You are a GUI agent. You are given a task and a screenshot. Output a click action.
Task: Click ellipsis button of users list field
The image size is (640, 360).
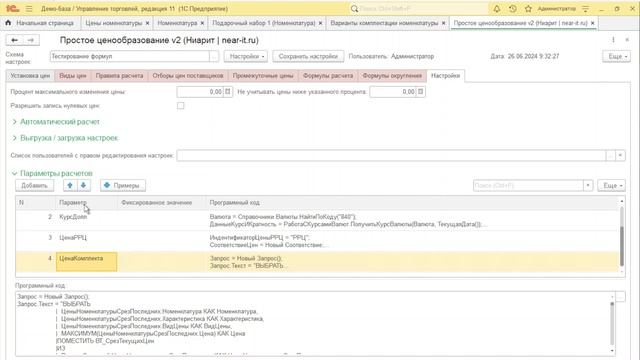point(610,156)
